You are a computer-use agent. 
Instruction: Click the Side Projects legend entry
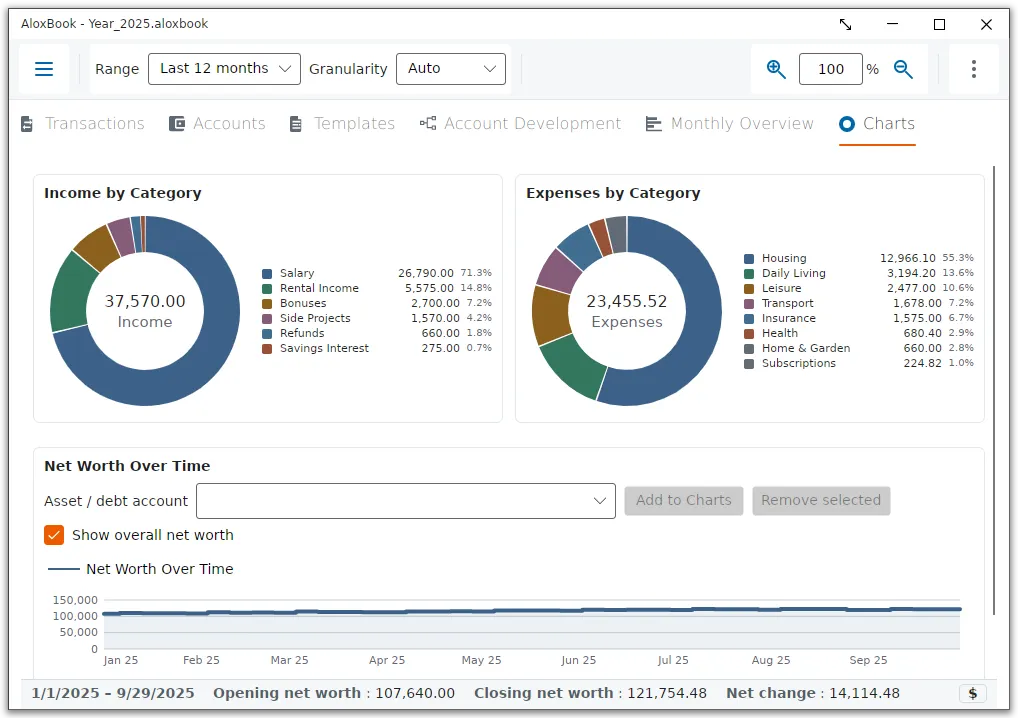pos(377,318)
